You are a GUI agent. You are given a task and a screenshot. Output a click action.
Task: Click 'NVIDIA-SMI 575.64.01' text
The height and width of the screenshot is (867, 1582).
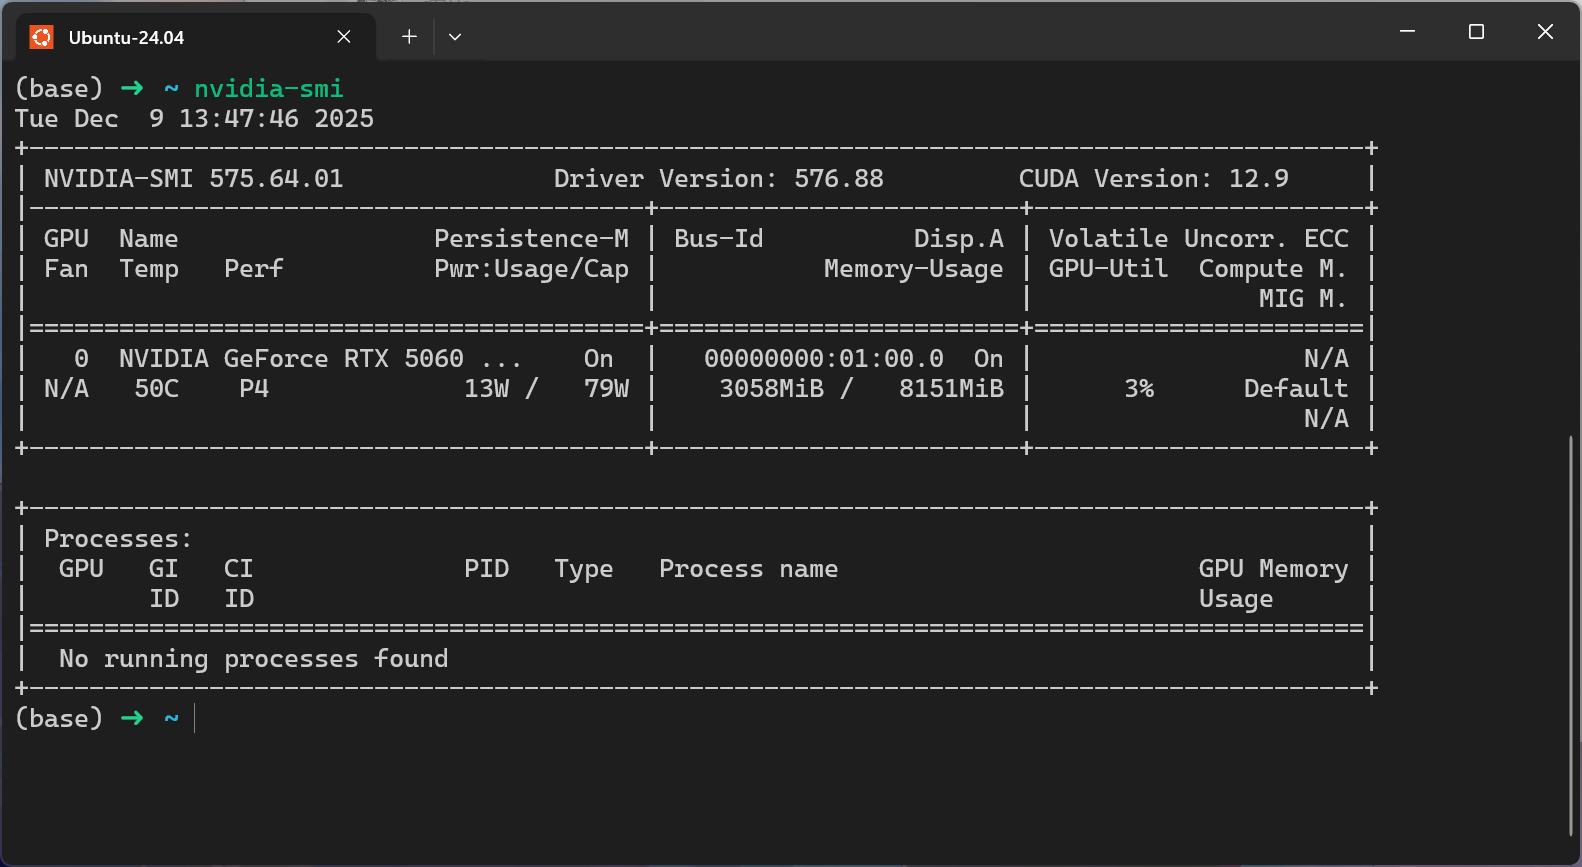pos(194,179)
